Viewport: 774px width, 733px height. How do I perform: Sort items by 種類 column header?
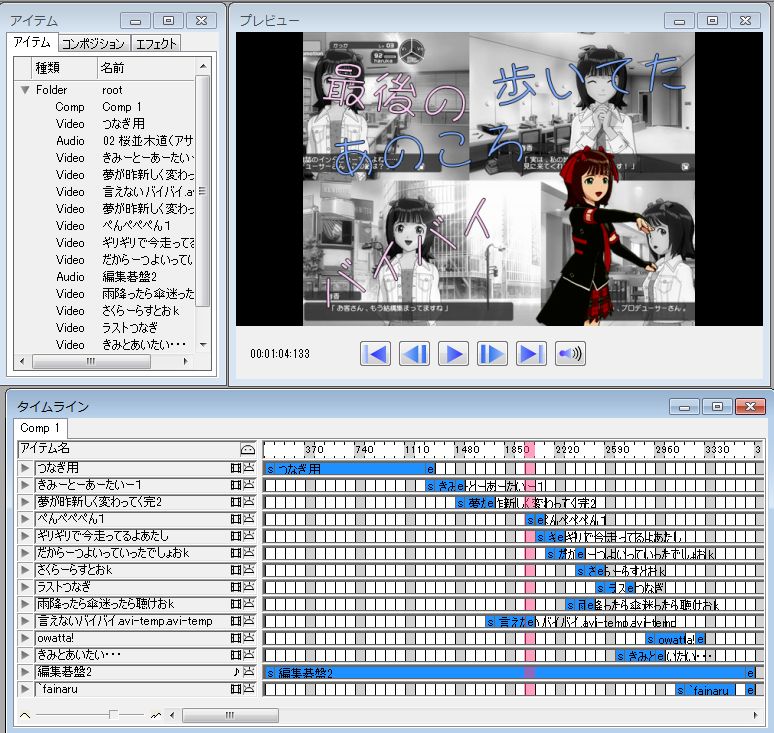coord(64,68)
